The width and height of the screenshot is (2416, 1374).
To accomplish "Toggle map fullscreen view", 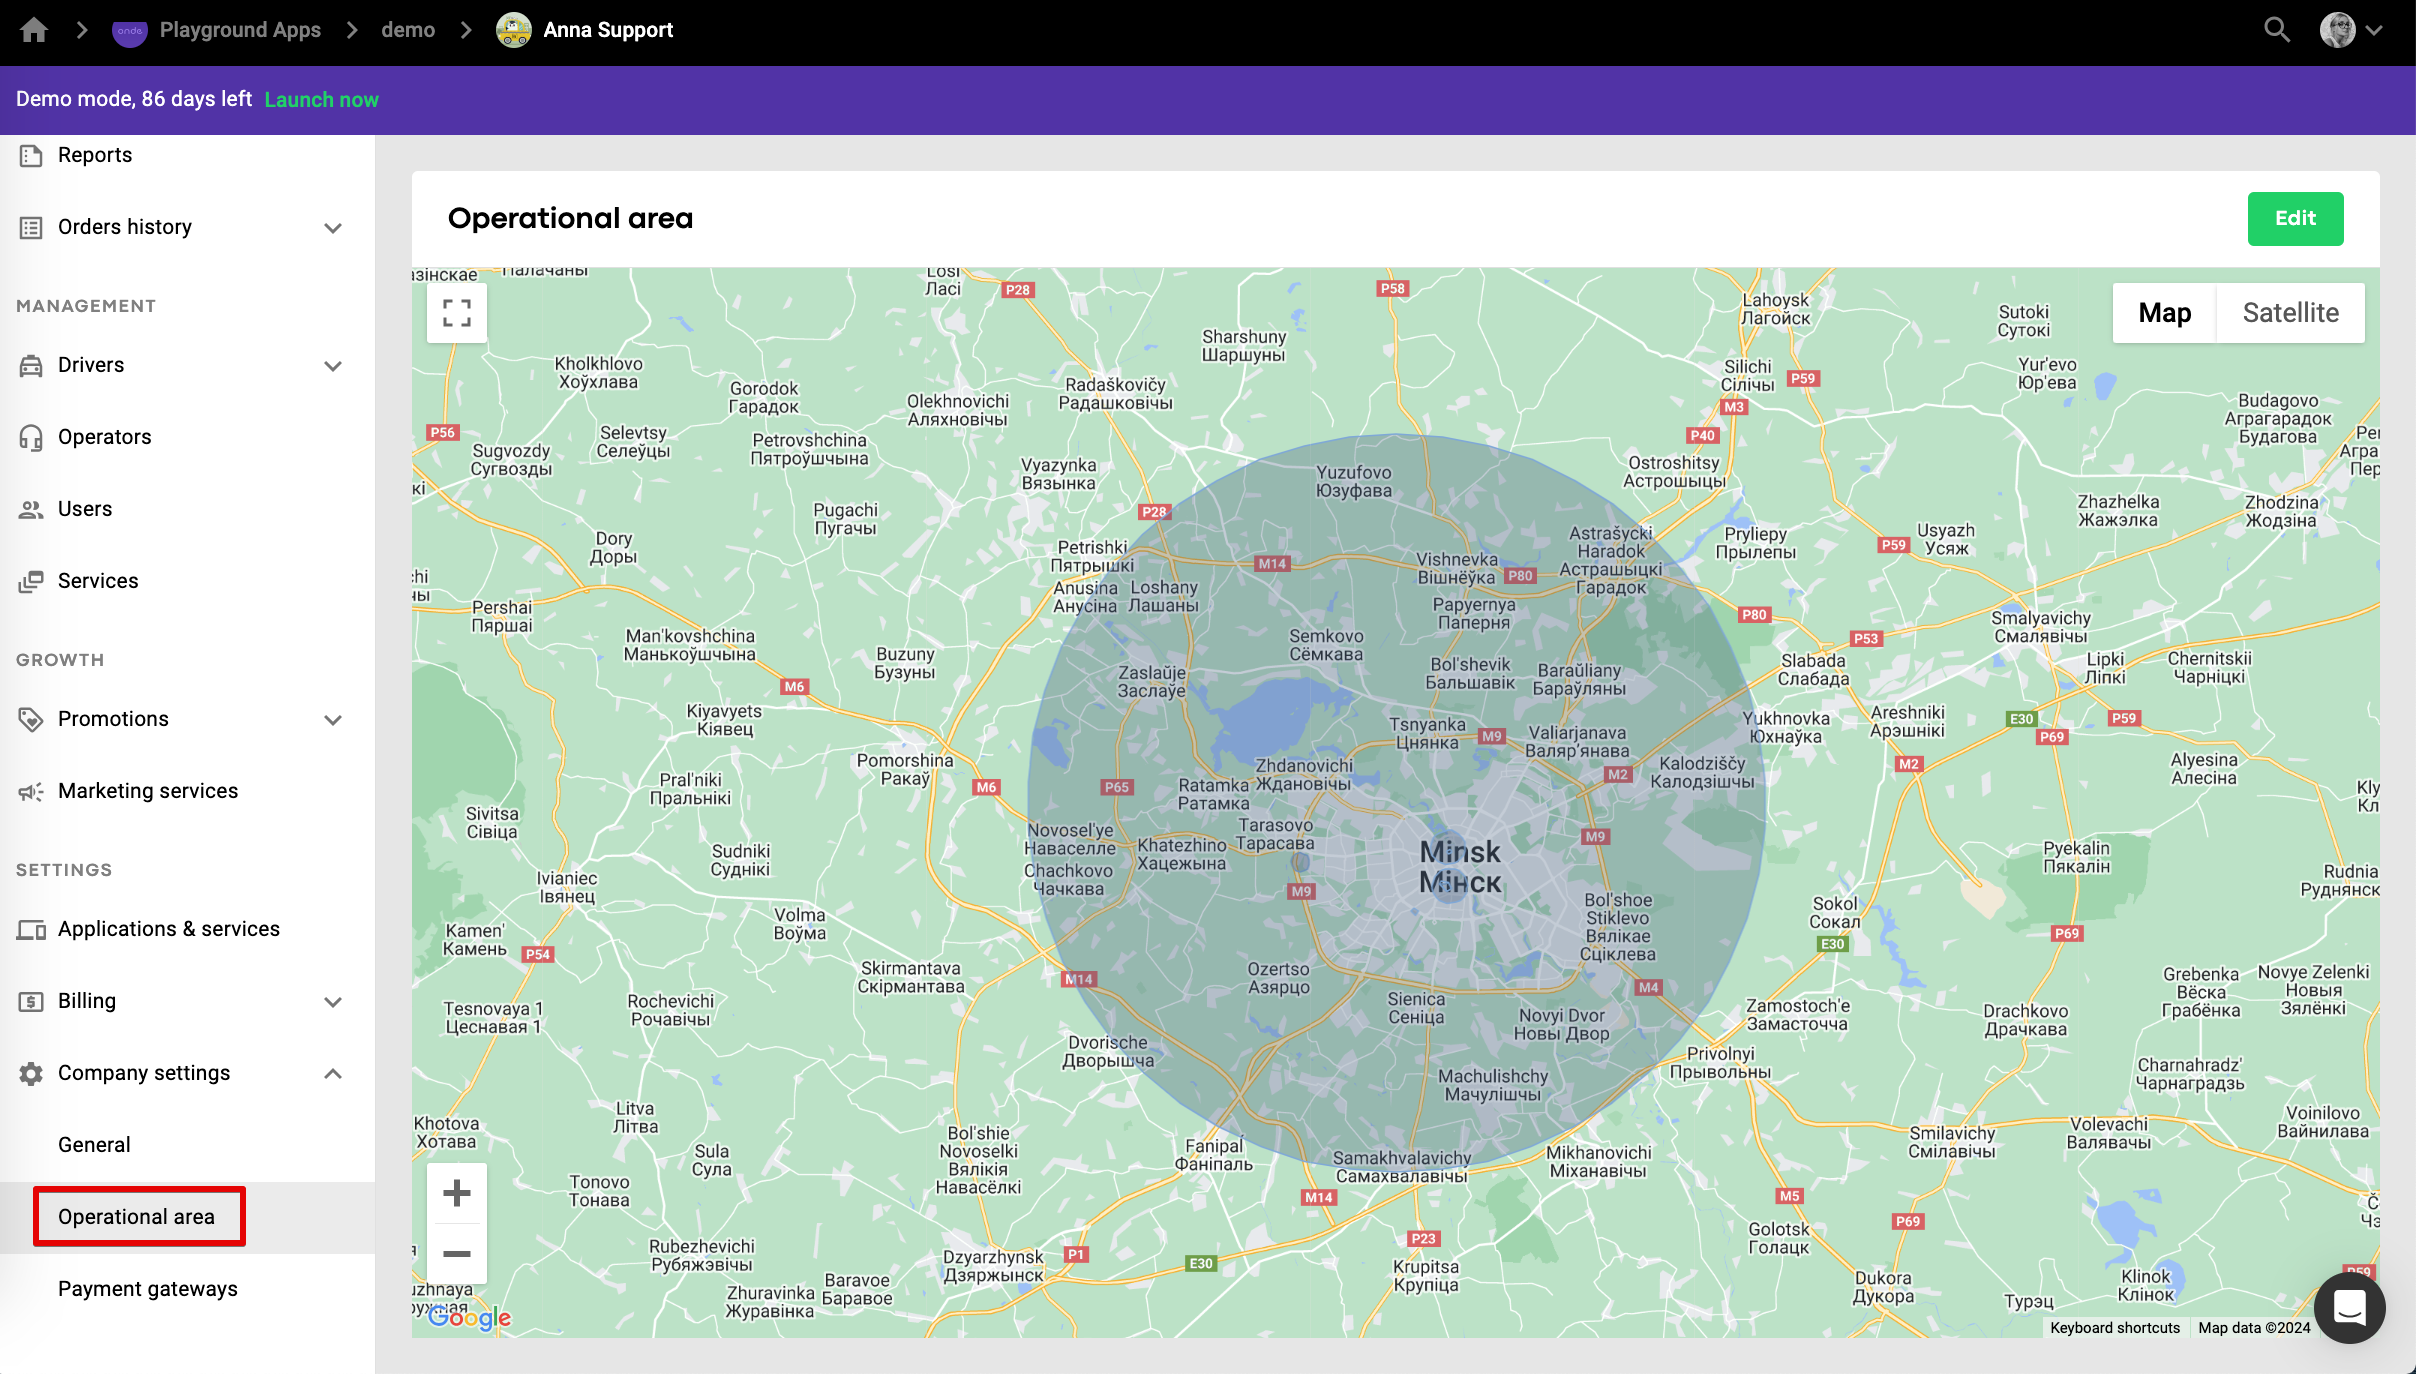I will [457, 313].
